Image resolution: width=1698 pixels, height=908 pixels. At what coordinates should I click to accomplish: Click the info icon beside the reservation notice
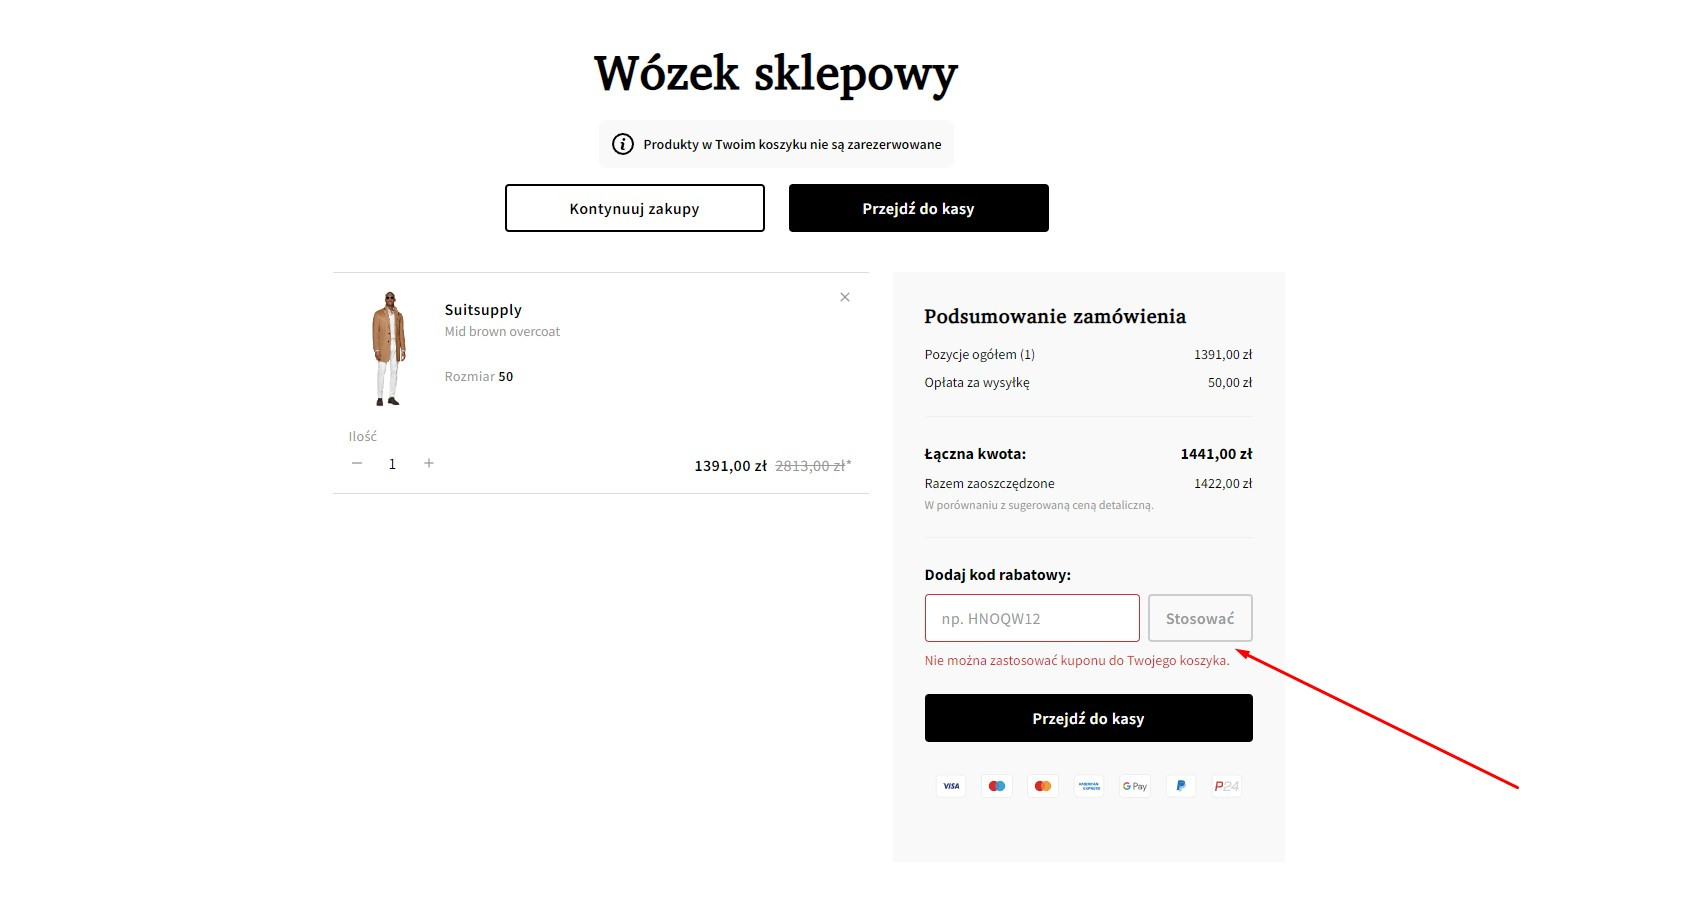[623, 144]
